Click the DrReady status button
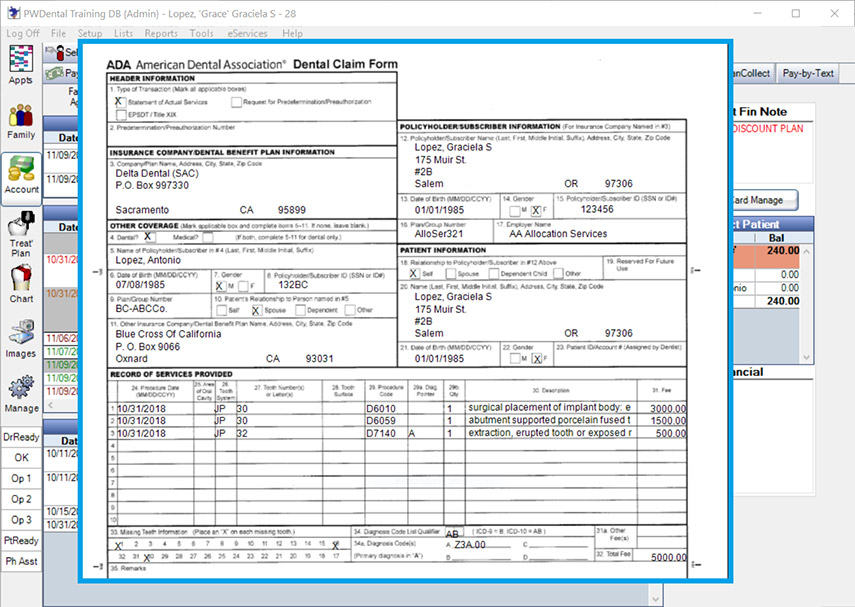The image size is (855, 607). tap(21, 437)
